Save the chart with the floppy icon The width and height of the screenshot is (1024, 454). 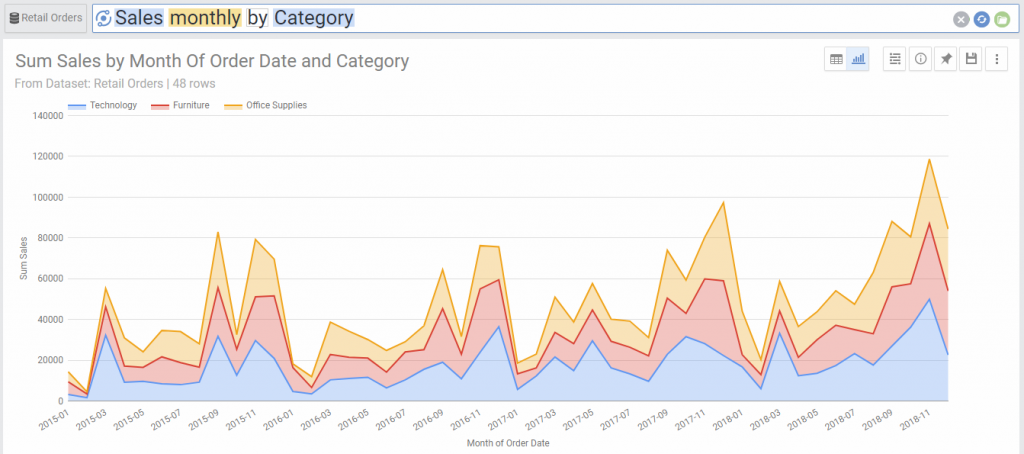(x=970, y=60)
